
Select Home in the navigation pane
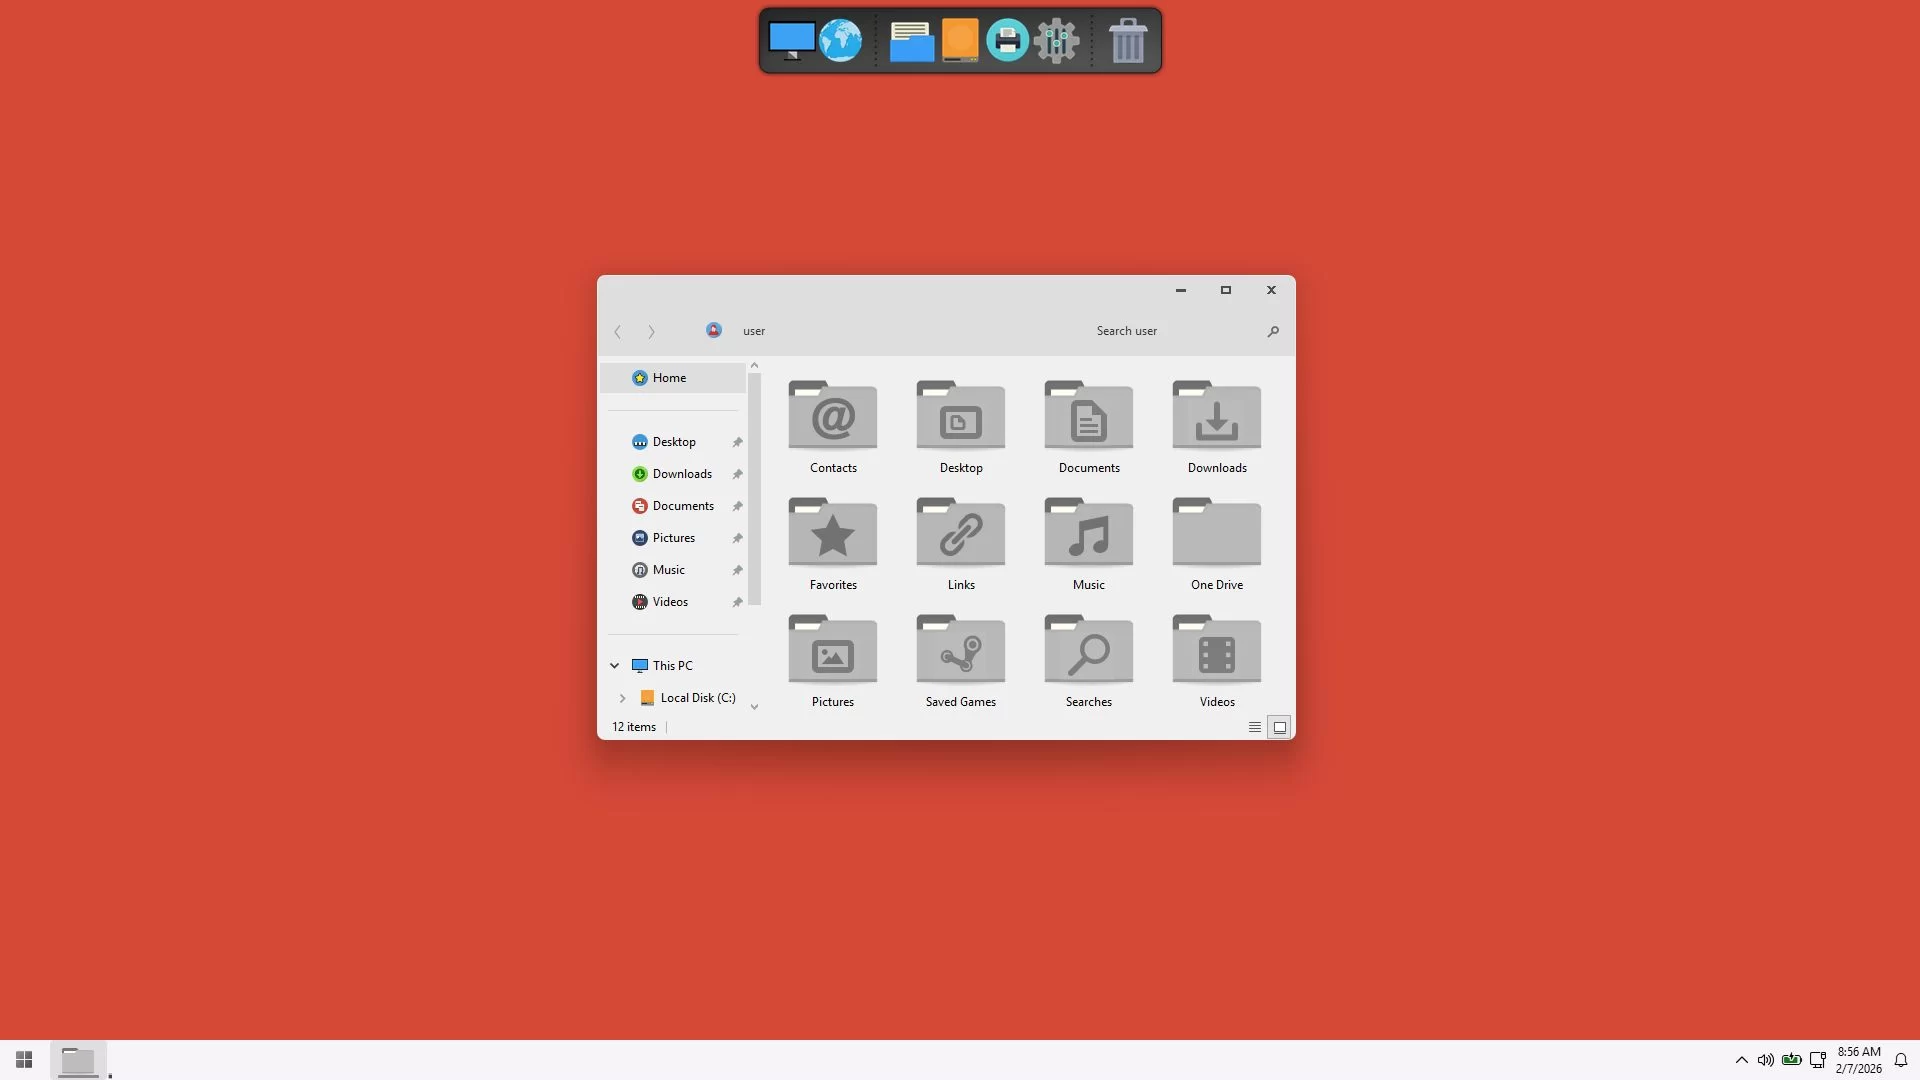[x=669, y=378]
